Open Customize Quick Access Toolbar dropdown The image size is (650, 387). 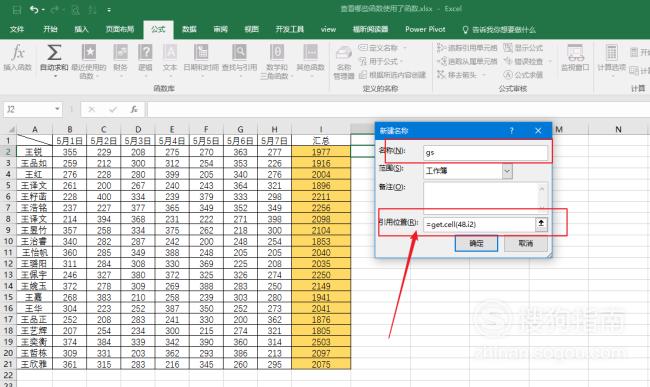point(109,10)
